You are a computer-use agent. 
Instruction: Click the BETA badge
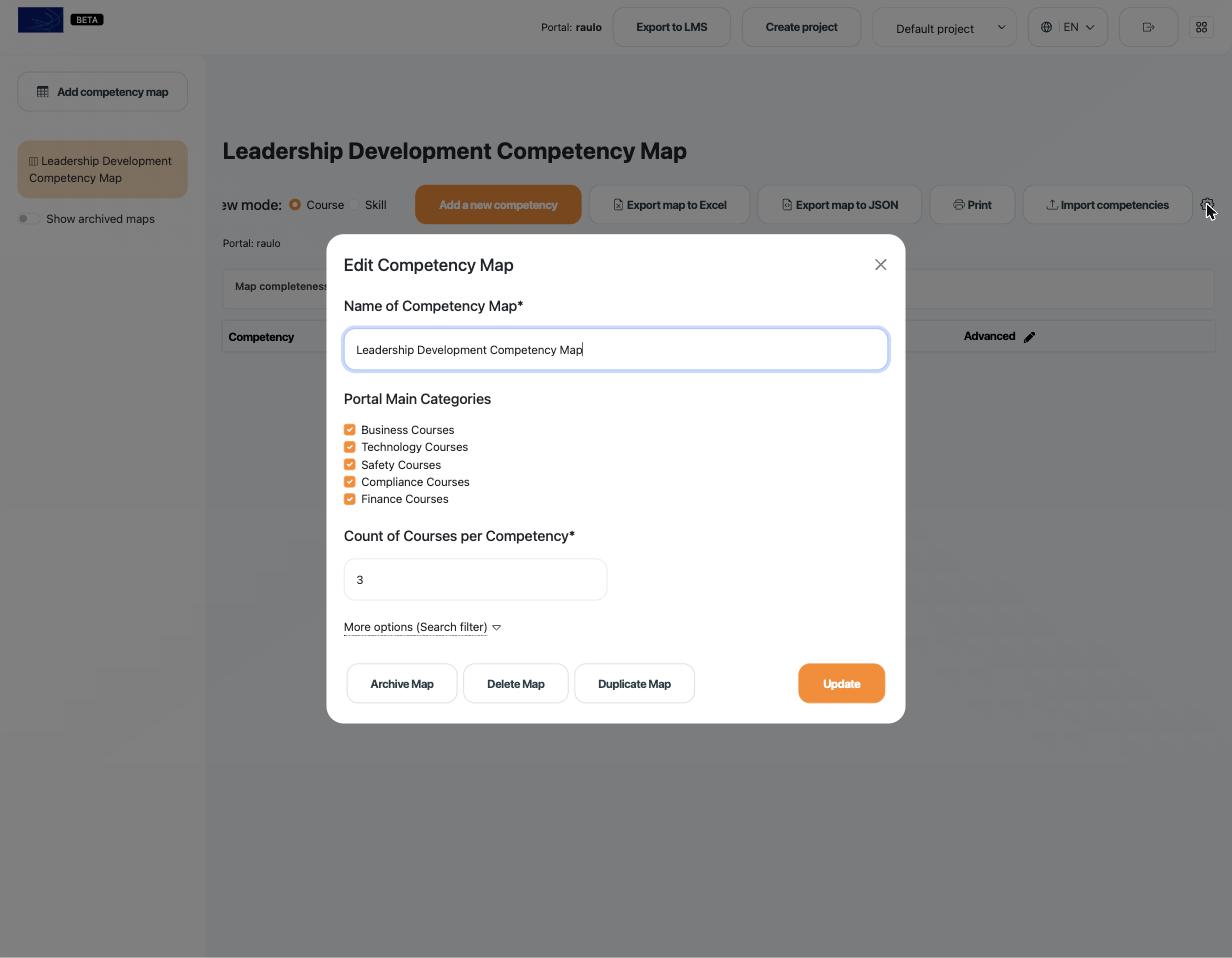(87, 19)
